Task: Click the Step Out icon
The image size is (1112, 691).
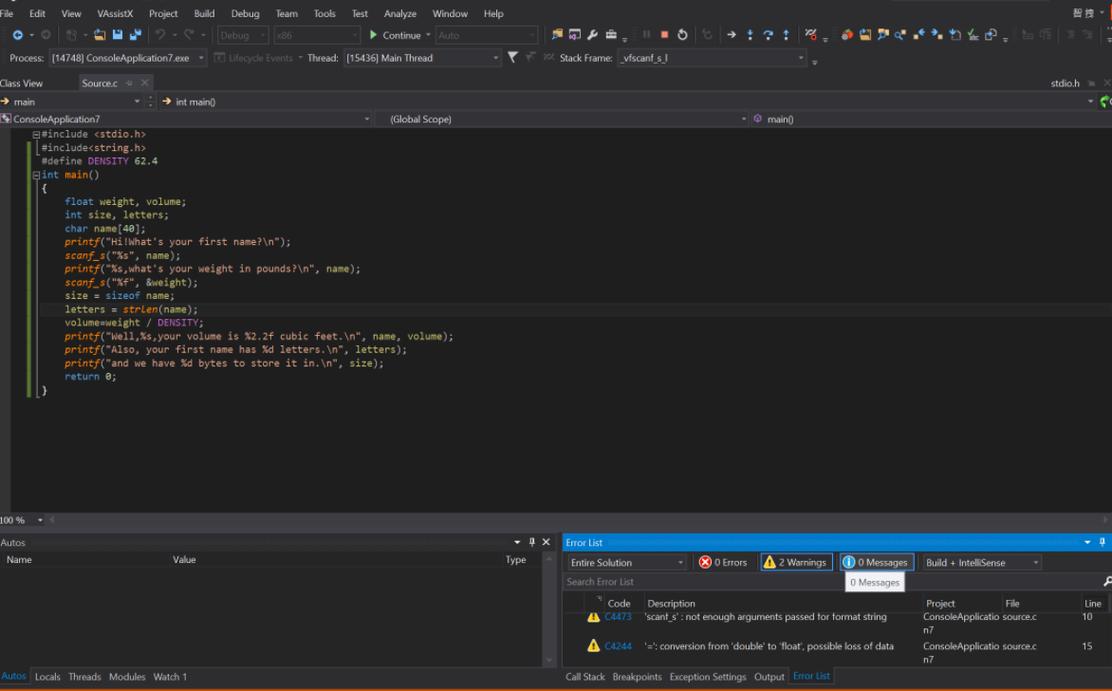Action: coord(786,35)
